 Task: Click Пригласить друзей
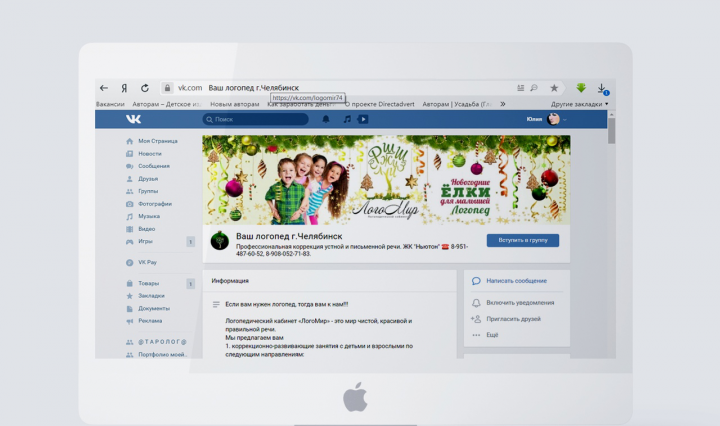(x=513, y=319)
